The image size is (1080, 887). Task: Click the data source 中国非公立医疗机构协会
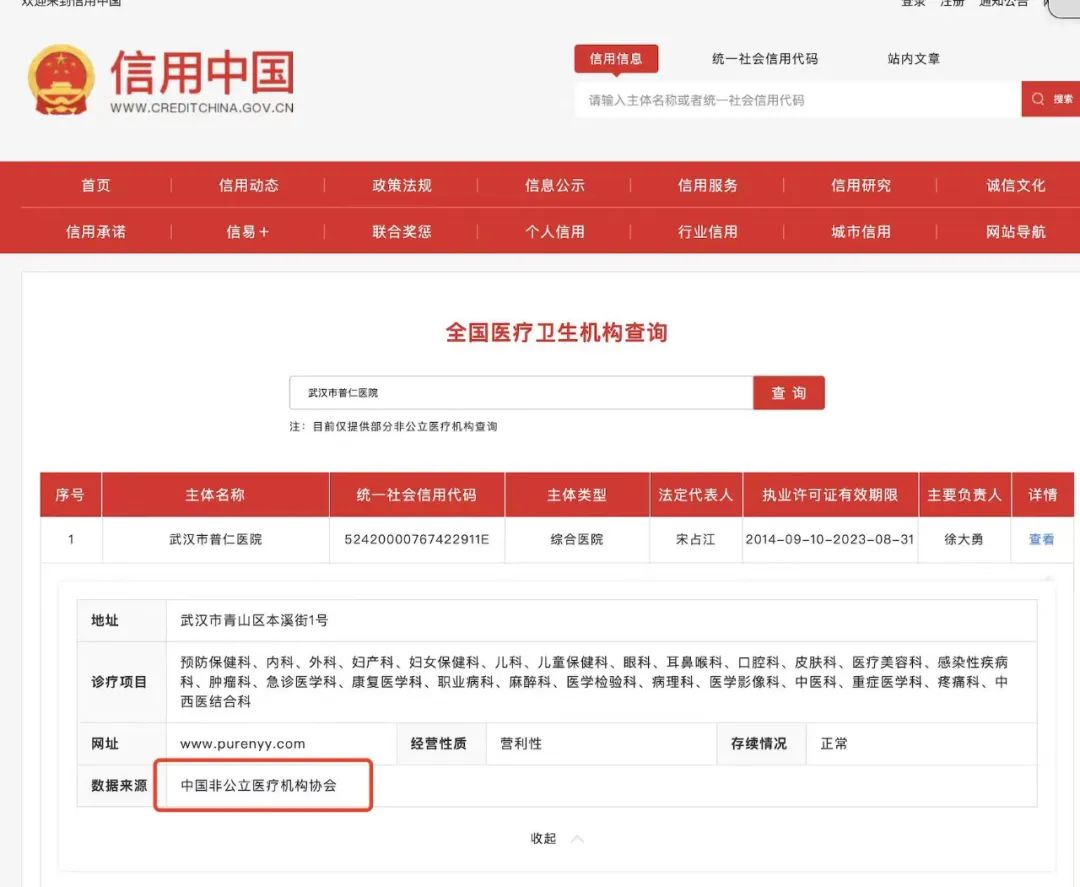(258, 786)
